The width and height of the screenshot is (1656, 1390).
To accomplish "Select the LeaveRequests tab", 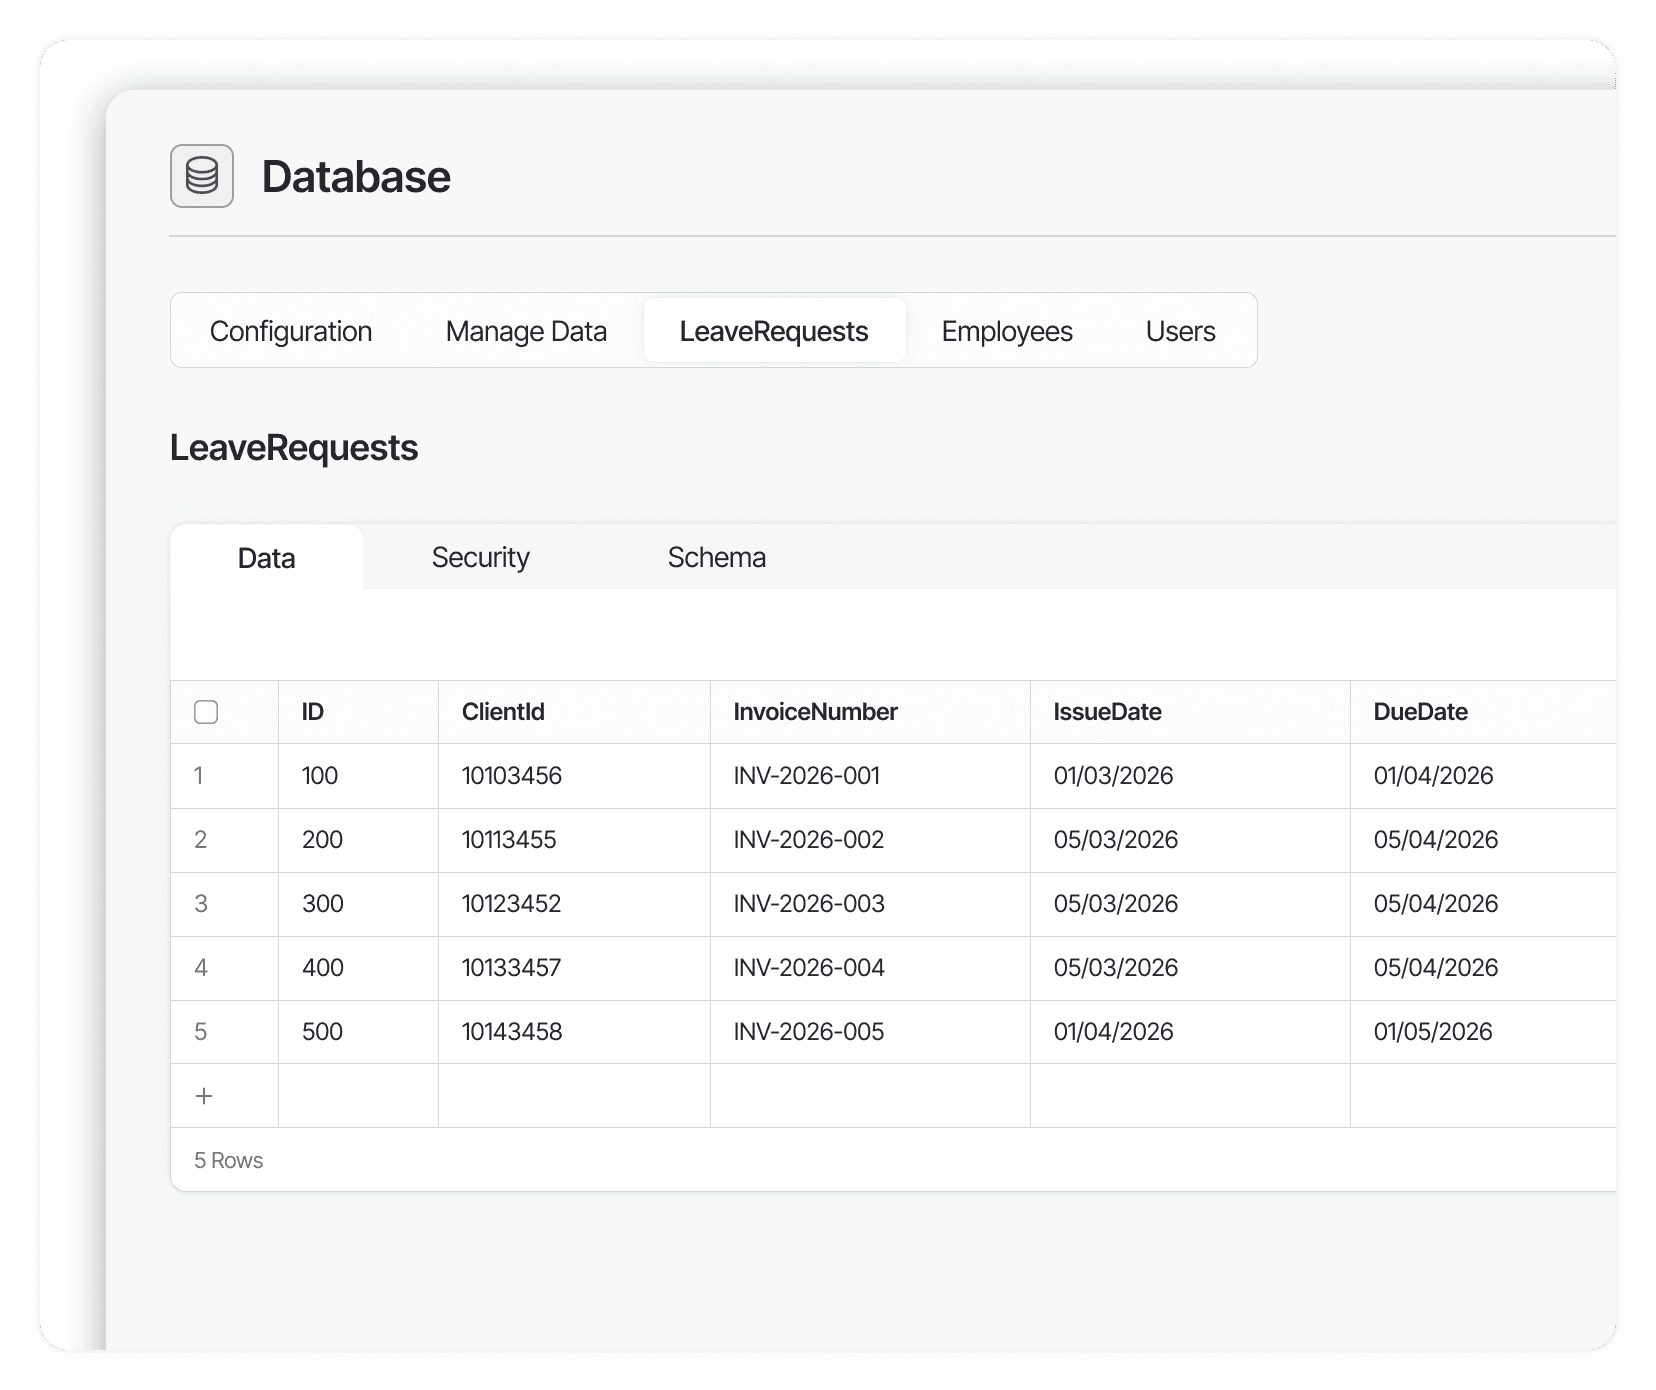I will click(x=774, y=331).
